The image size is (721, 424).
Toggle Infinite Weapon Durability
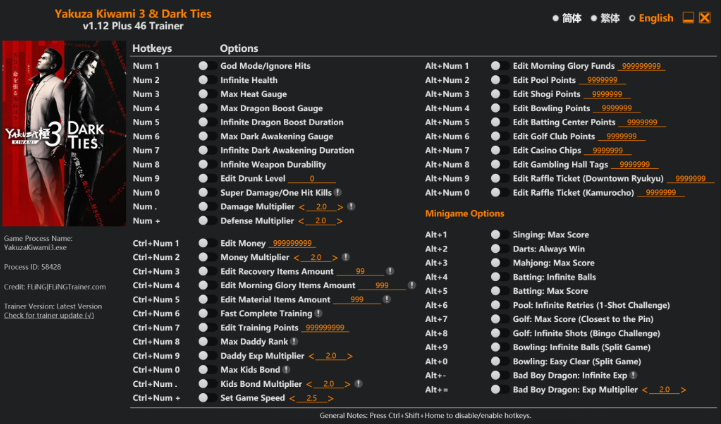207,164
